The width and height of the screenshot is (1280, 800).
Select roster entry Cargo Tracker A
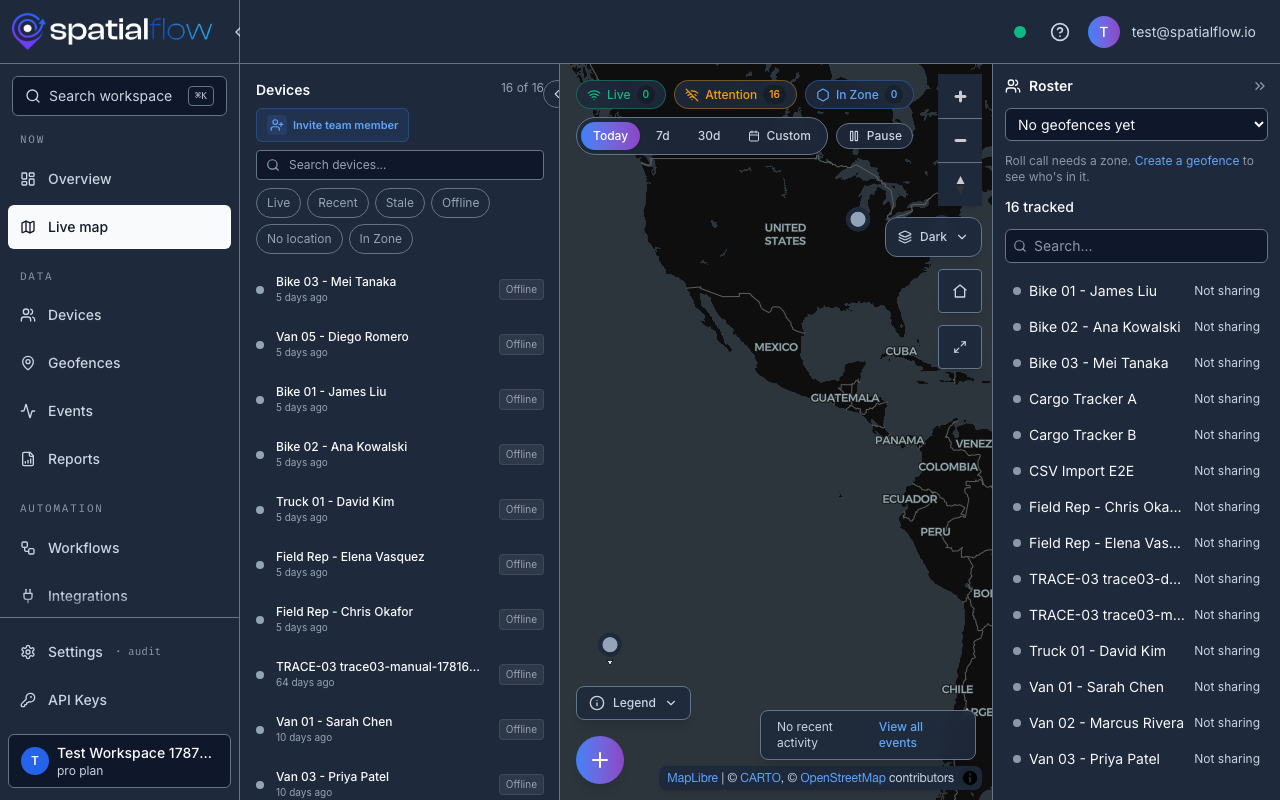click(x=1136, y=399)
